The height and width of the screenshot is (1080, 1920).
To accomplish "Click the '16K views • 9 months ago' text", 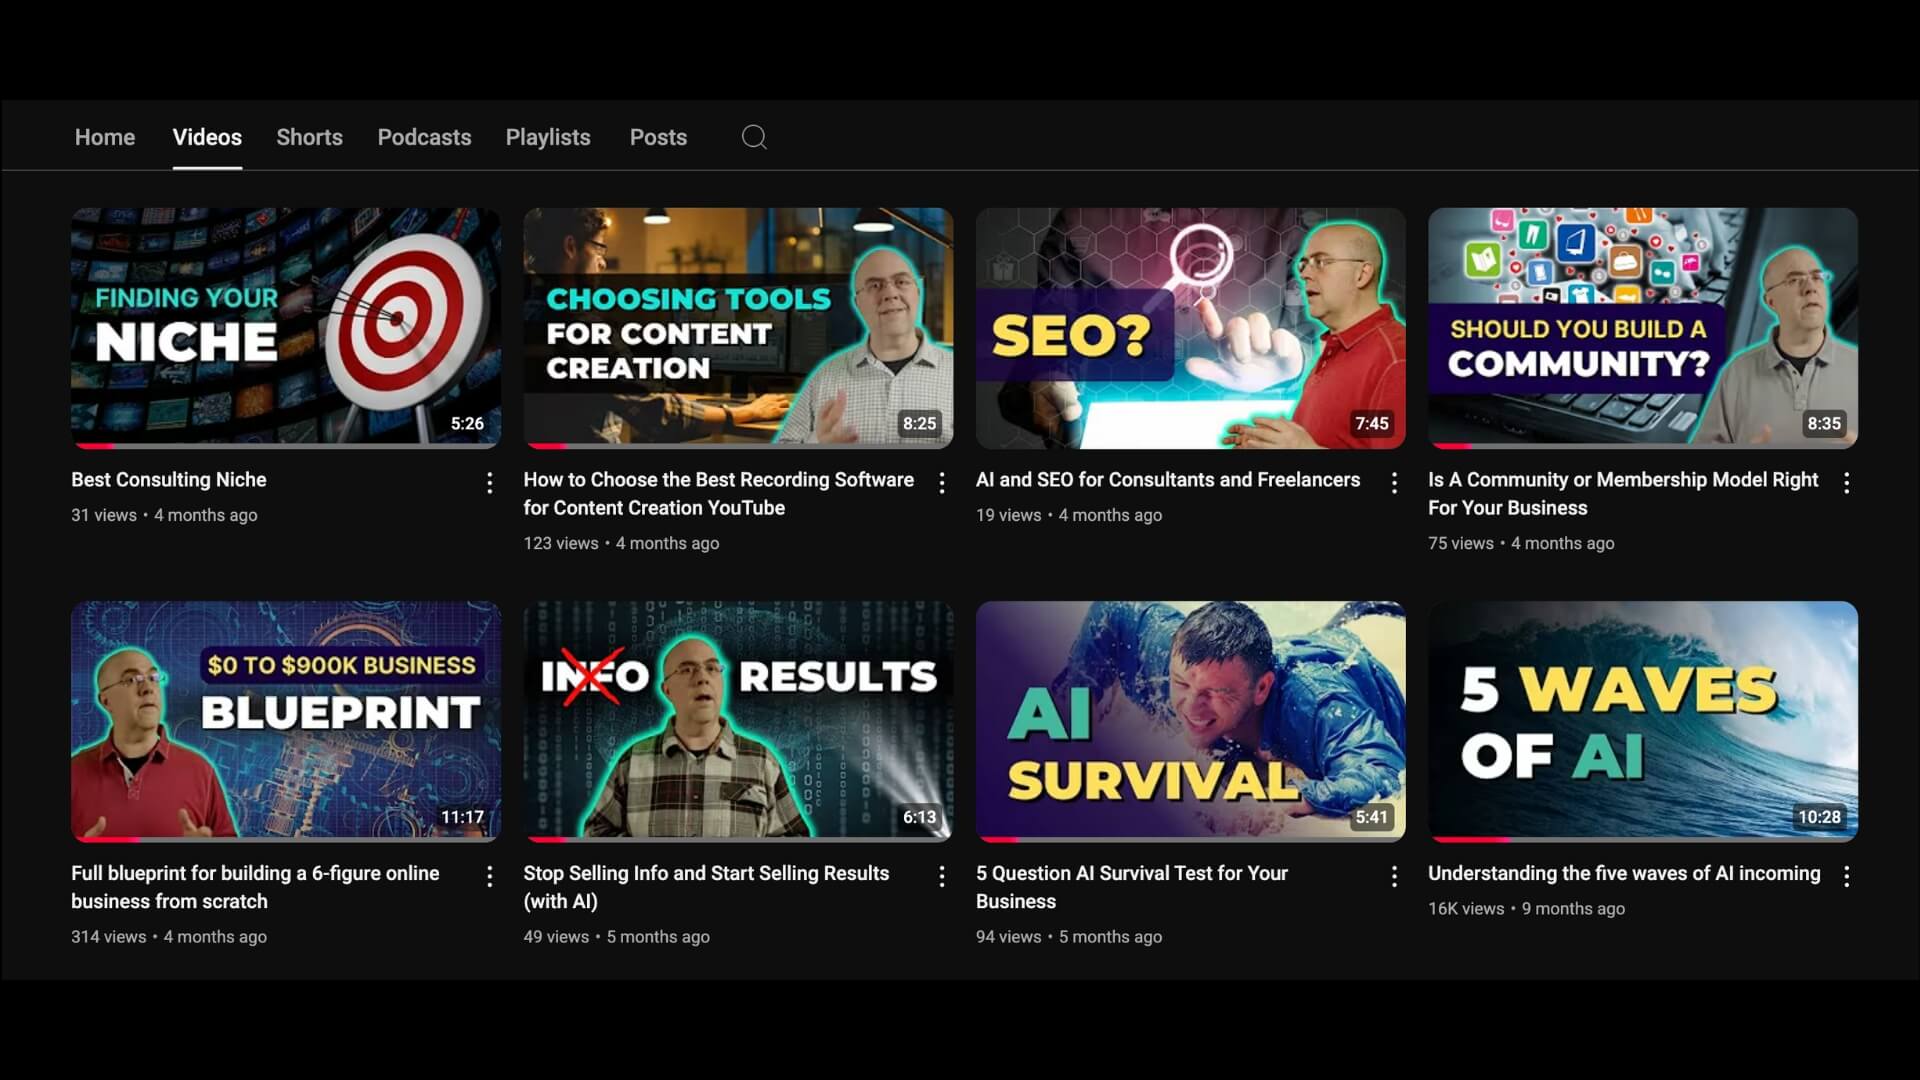I will (x=1526, y=909).
